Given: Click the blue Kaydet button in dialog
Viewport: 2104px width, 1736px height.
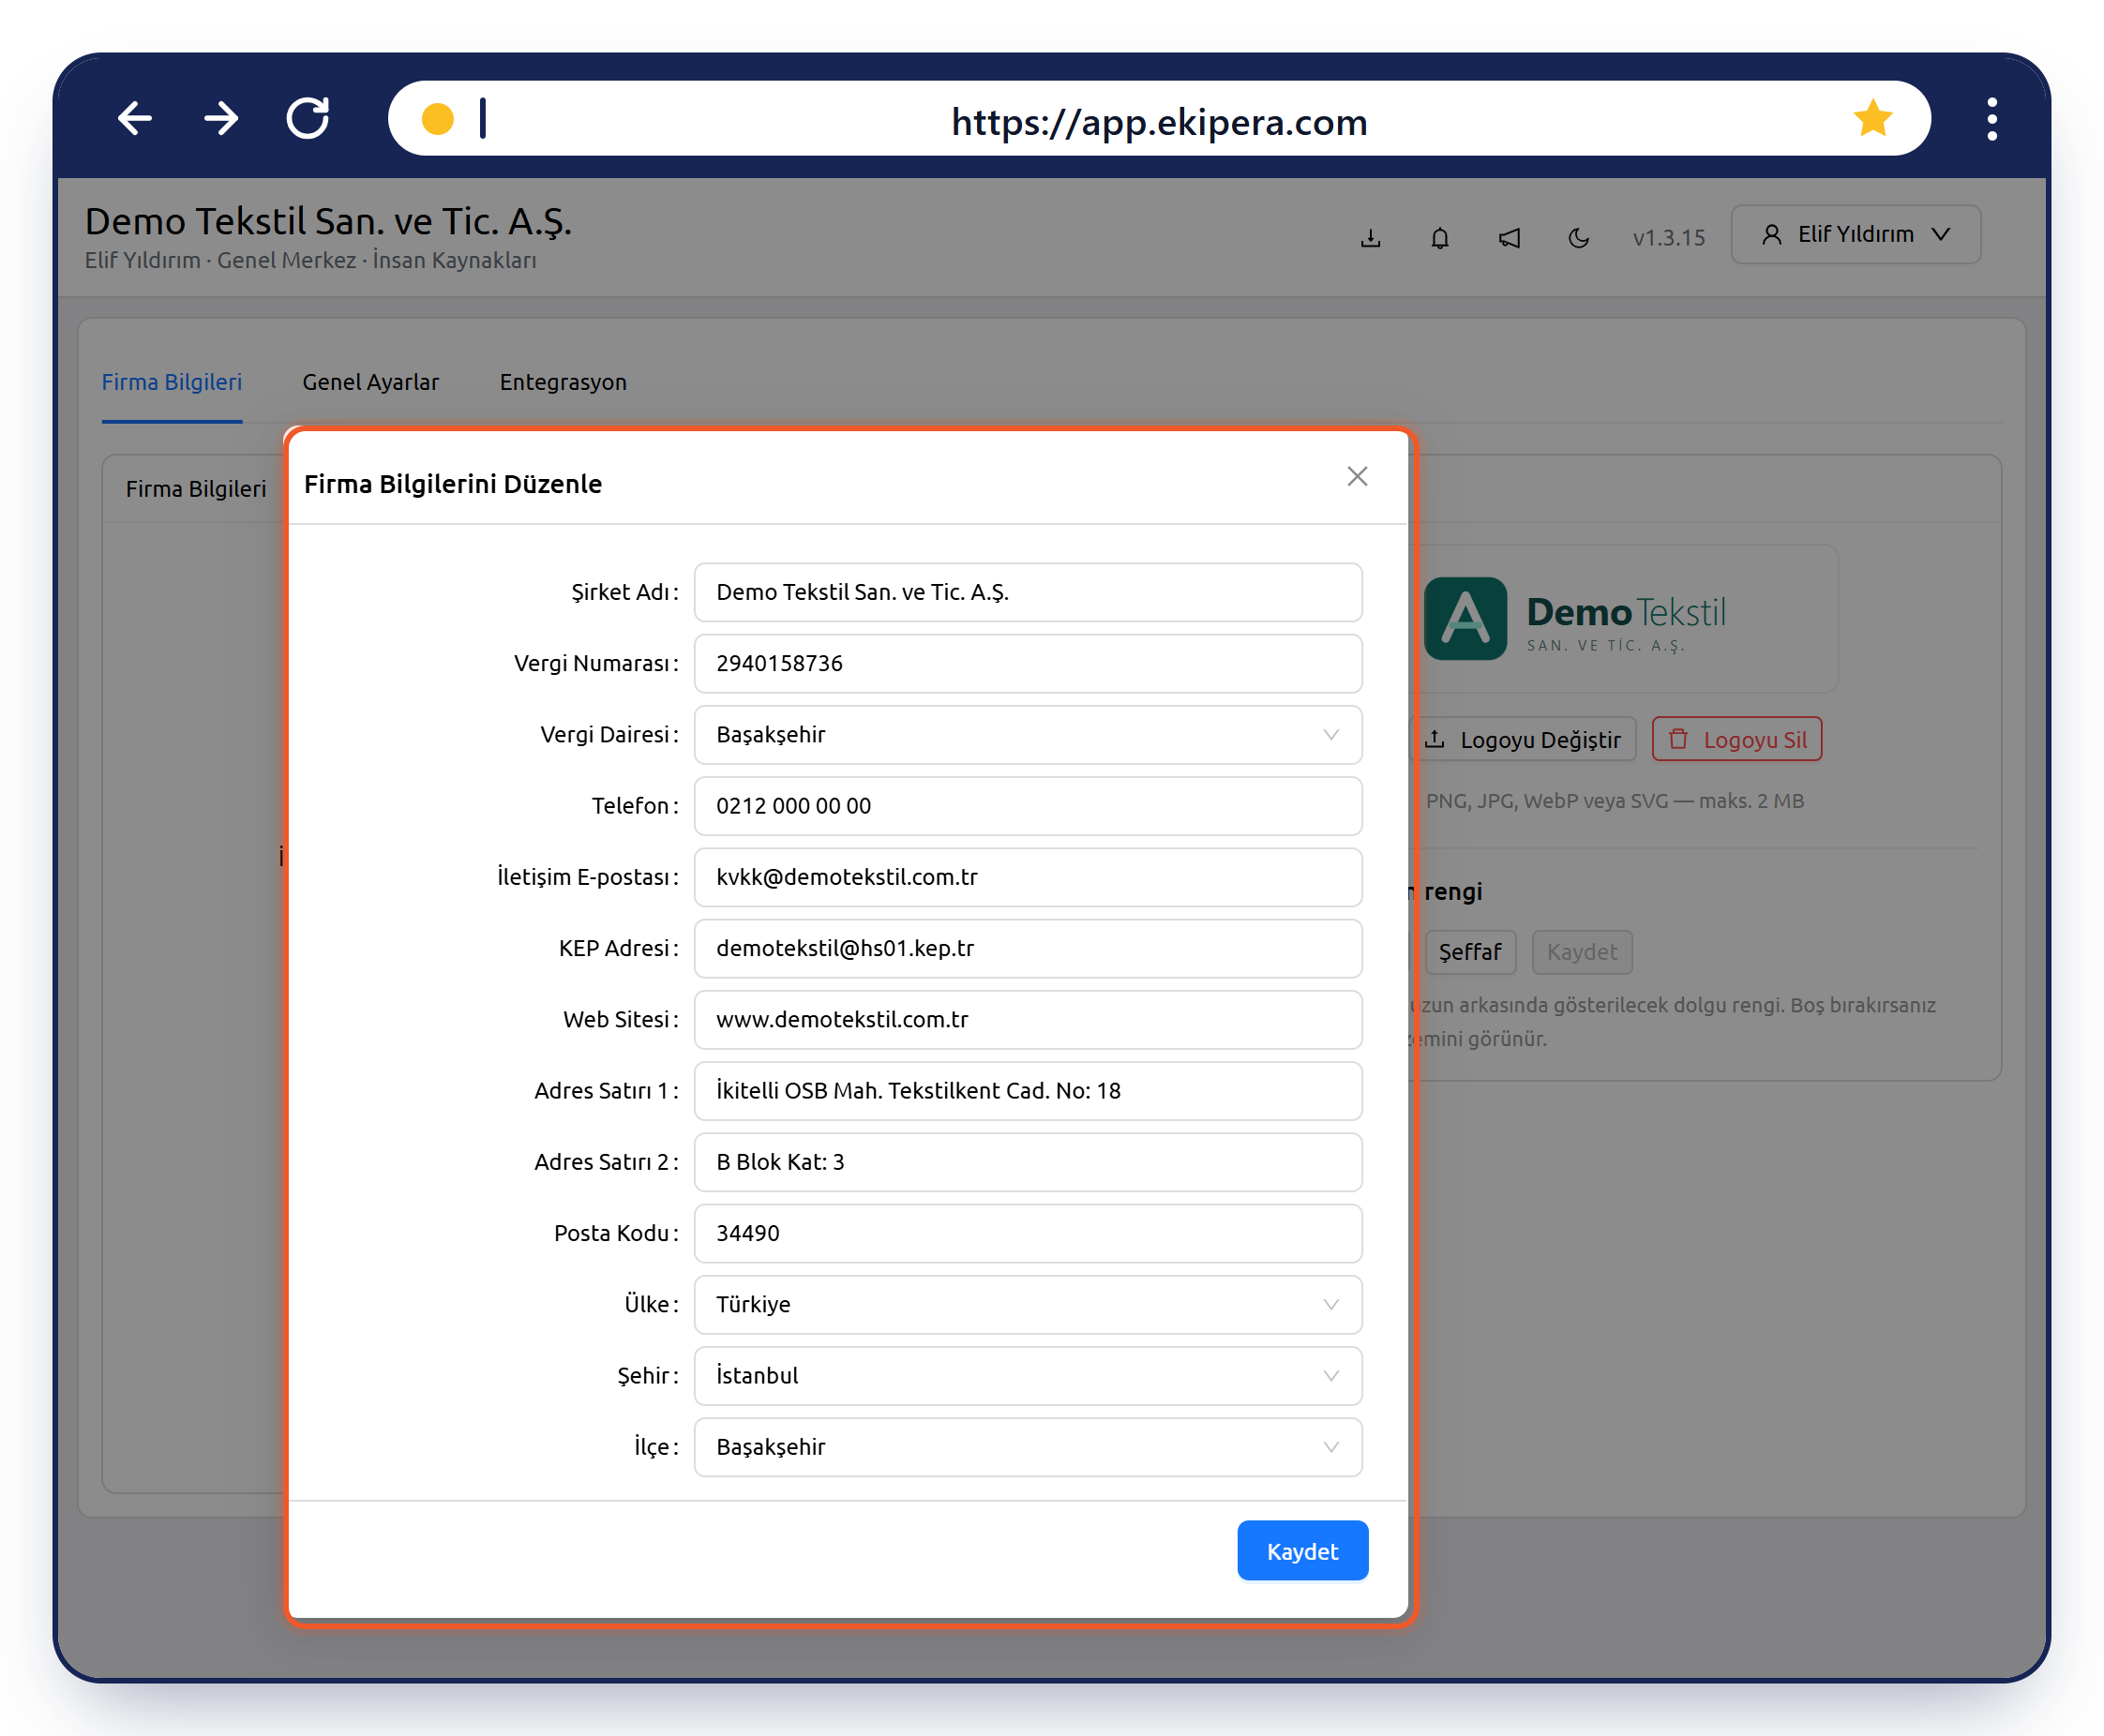Looking at the screenshot, I should coord(1302,1551).
